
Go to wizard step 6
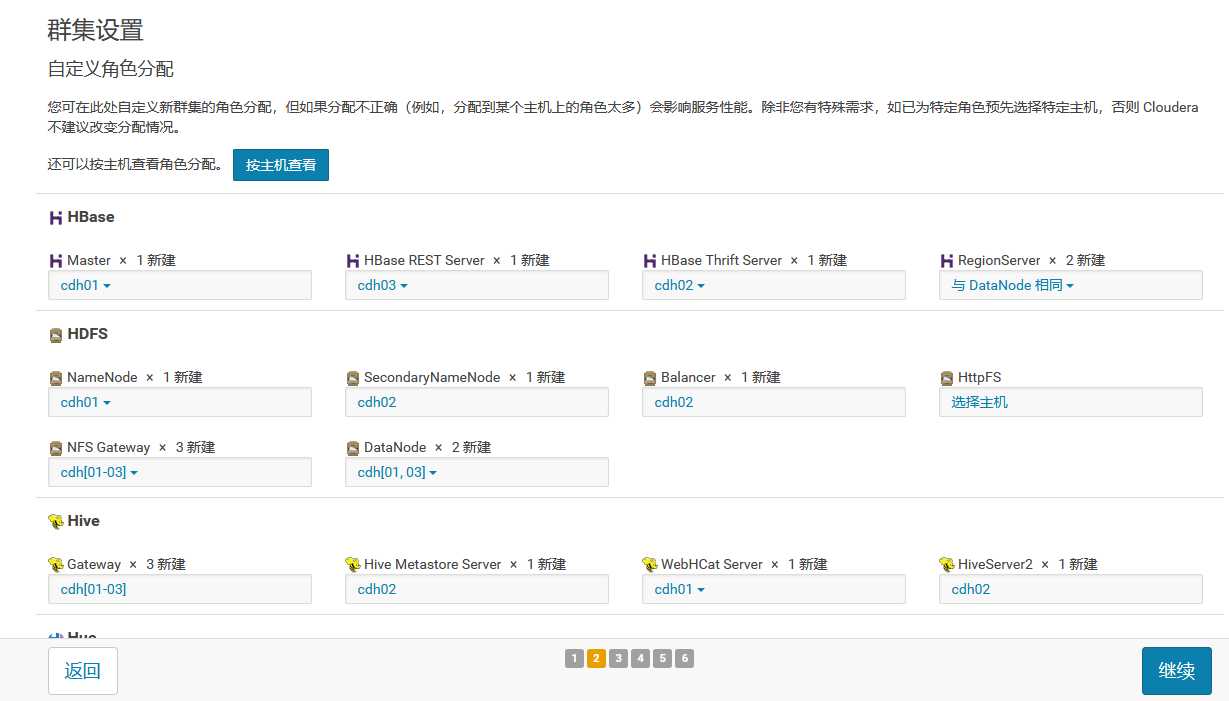coord(684,658)
